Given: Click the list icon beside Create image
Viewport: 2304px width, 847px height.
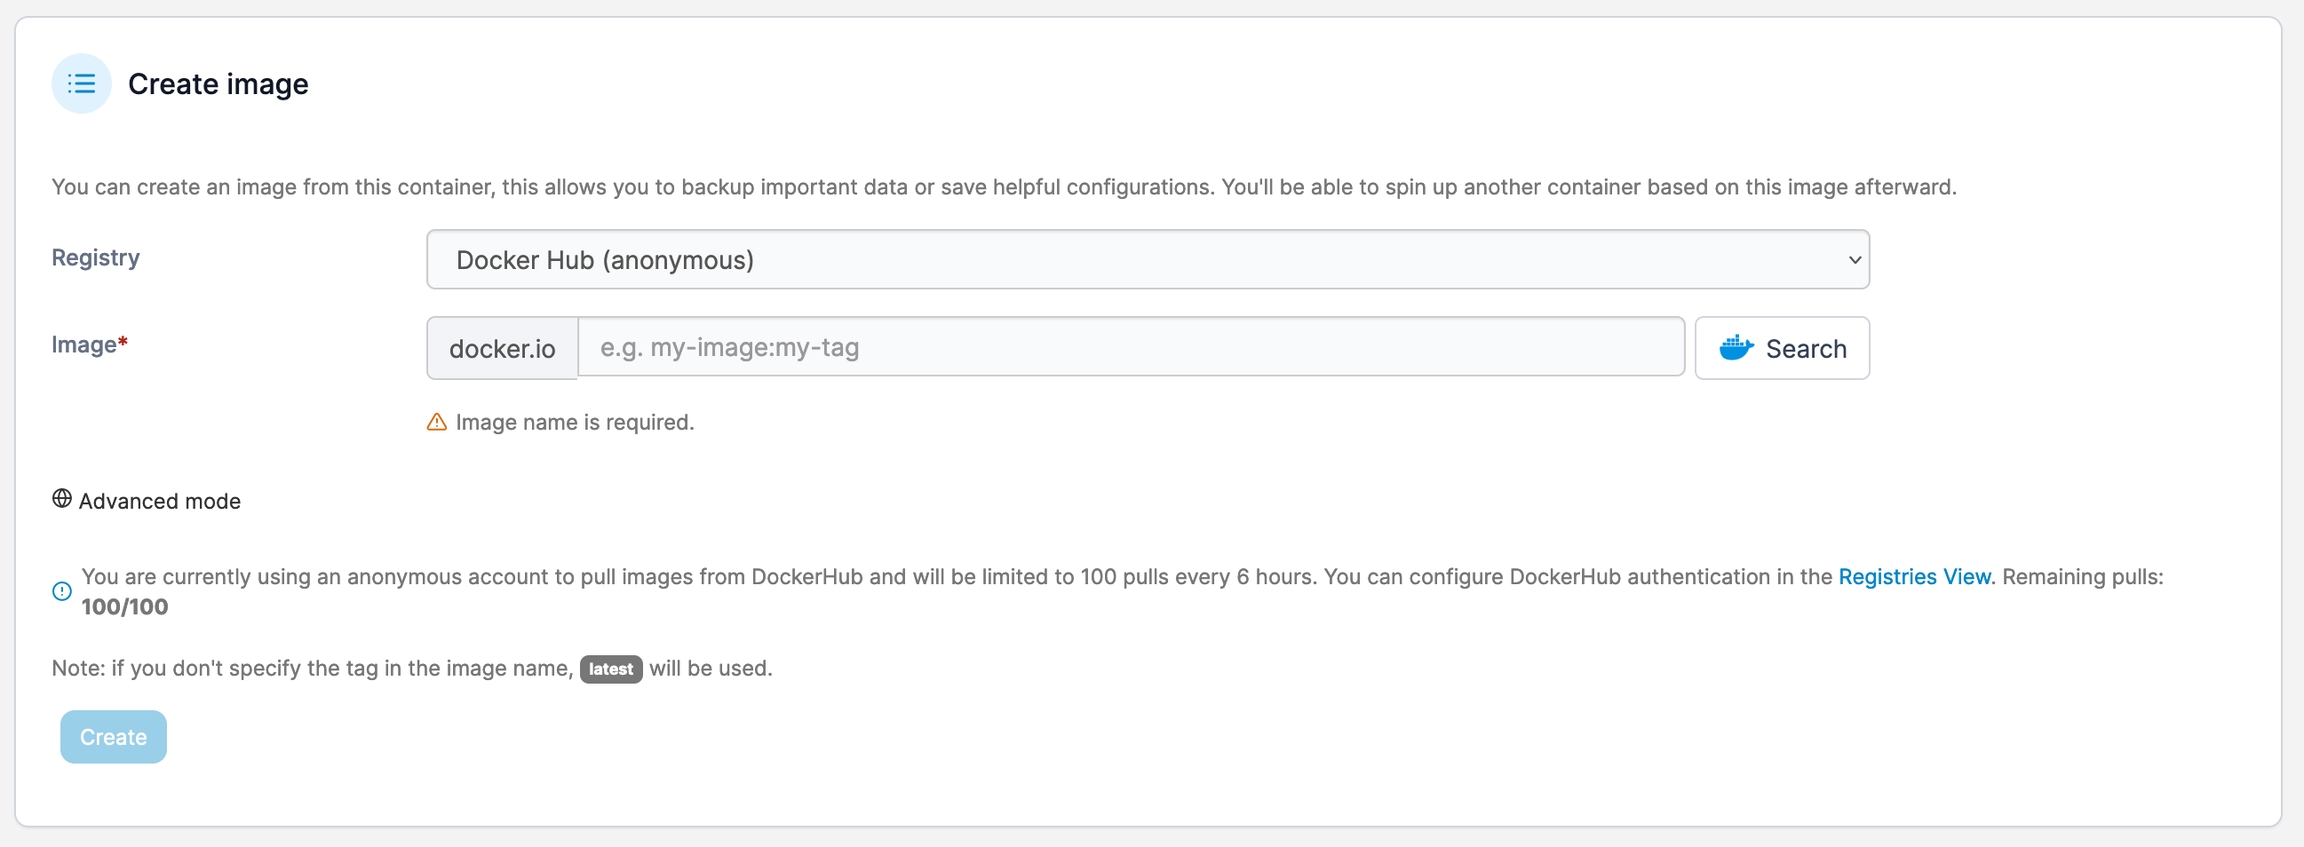Looking at the screenshot, I should [81, 84].
